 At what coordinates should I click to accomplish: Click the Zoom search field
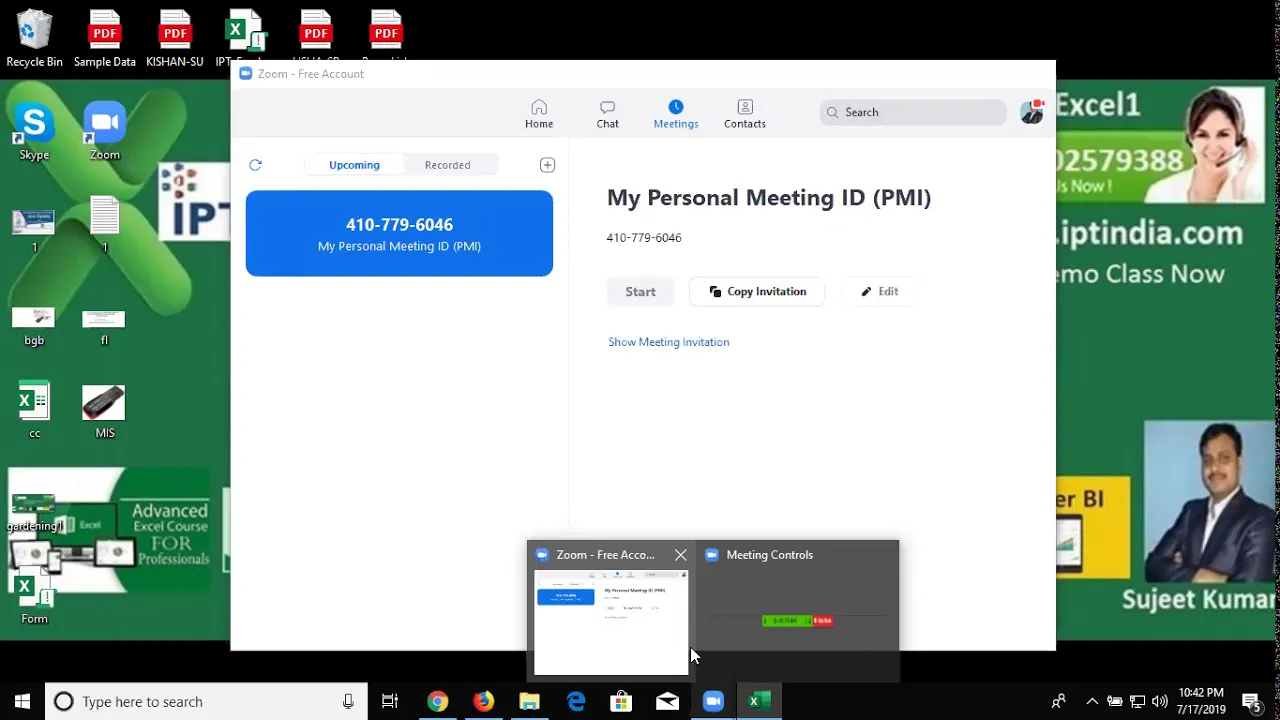pos(913,112)
